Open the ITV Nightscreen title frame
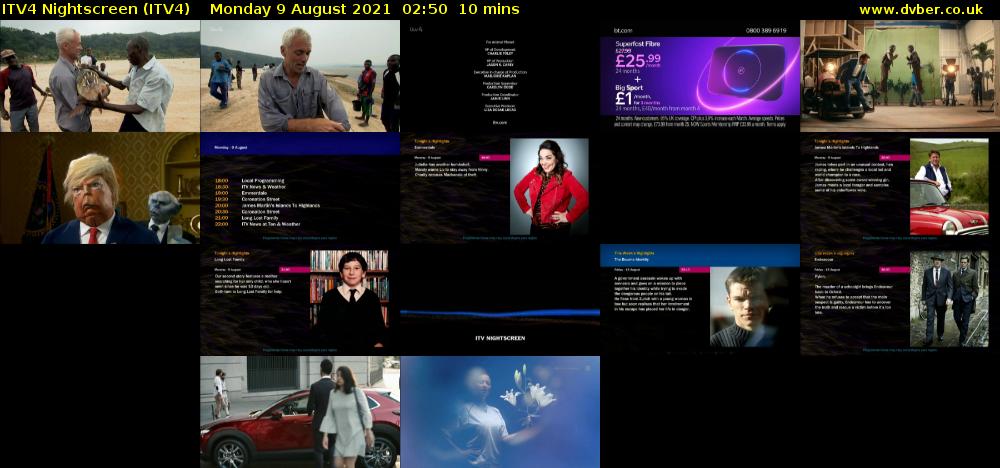This screenshot has width=1000, height=468. [x=500, y=300]
